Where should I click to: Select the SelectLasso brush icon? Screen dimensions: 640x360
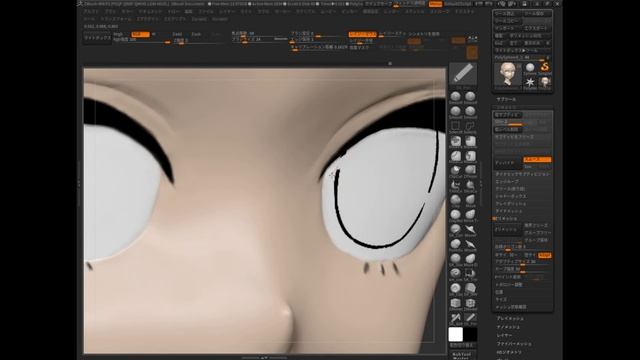click(x=470, y=127)
